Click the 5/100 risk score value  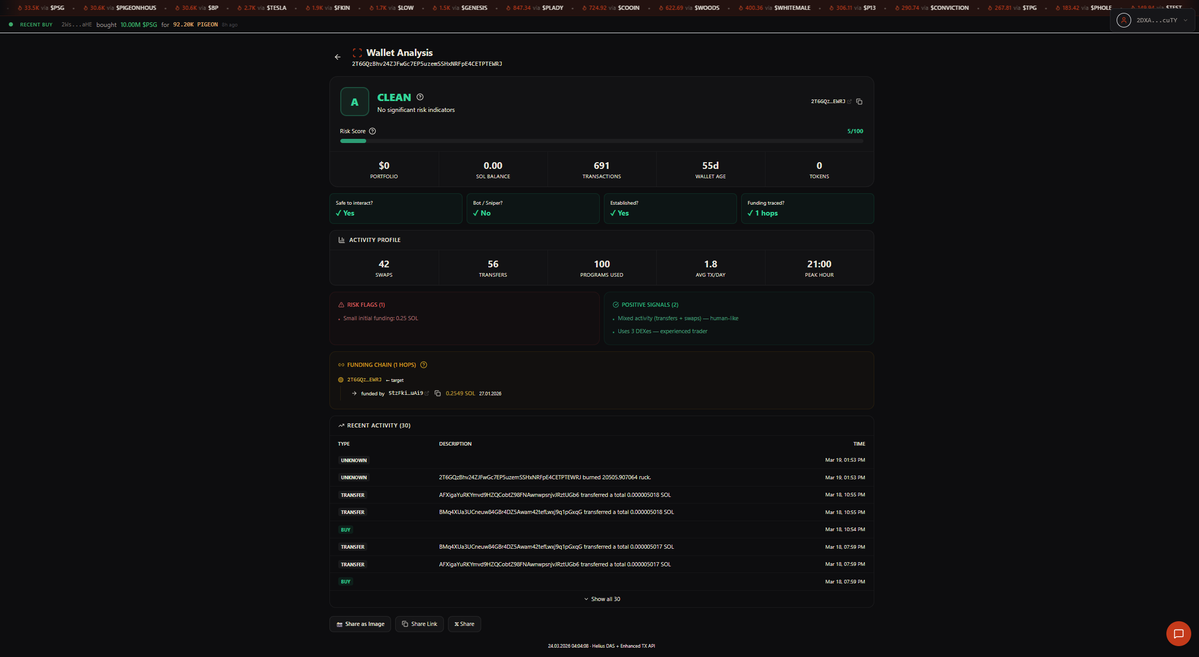click(x=855, y=131)
